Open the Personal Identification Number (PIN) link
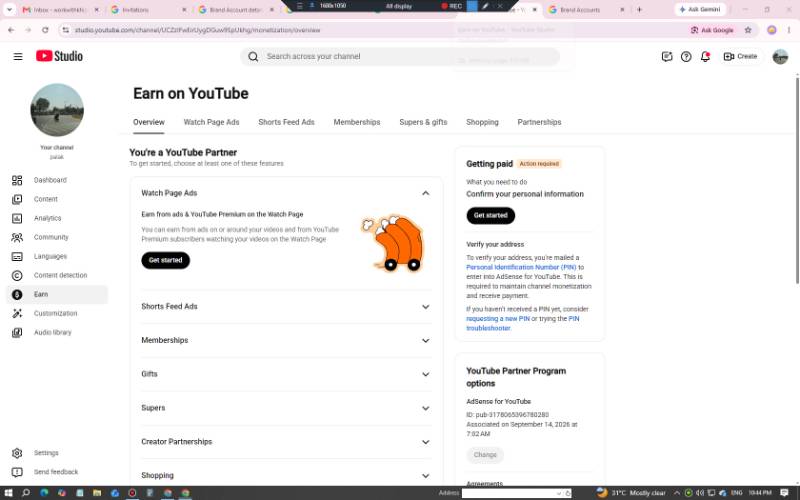The width and height of the screenshot is (800, 500). (521, 267)
